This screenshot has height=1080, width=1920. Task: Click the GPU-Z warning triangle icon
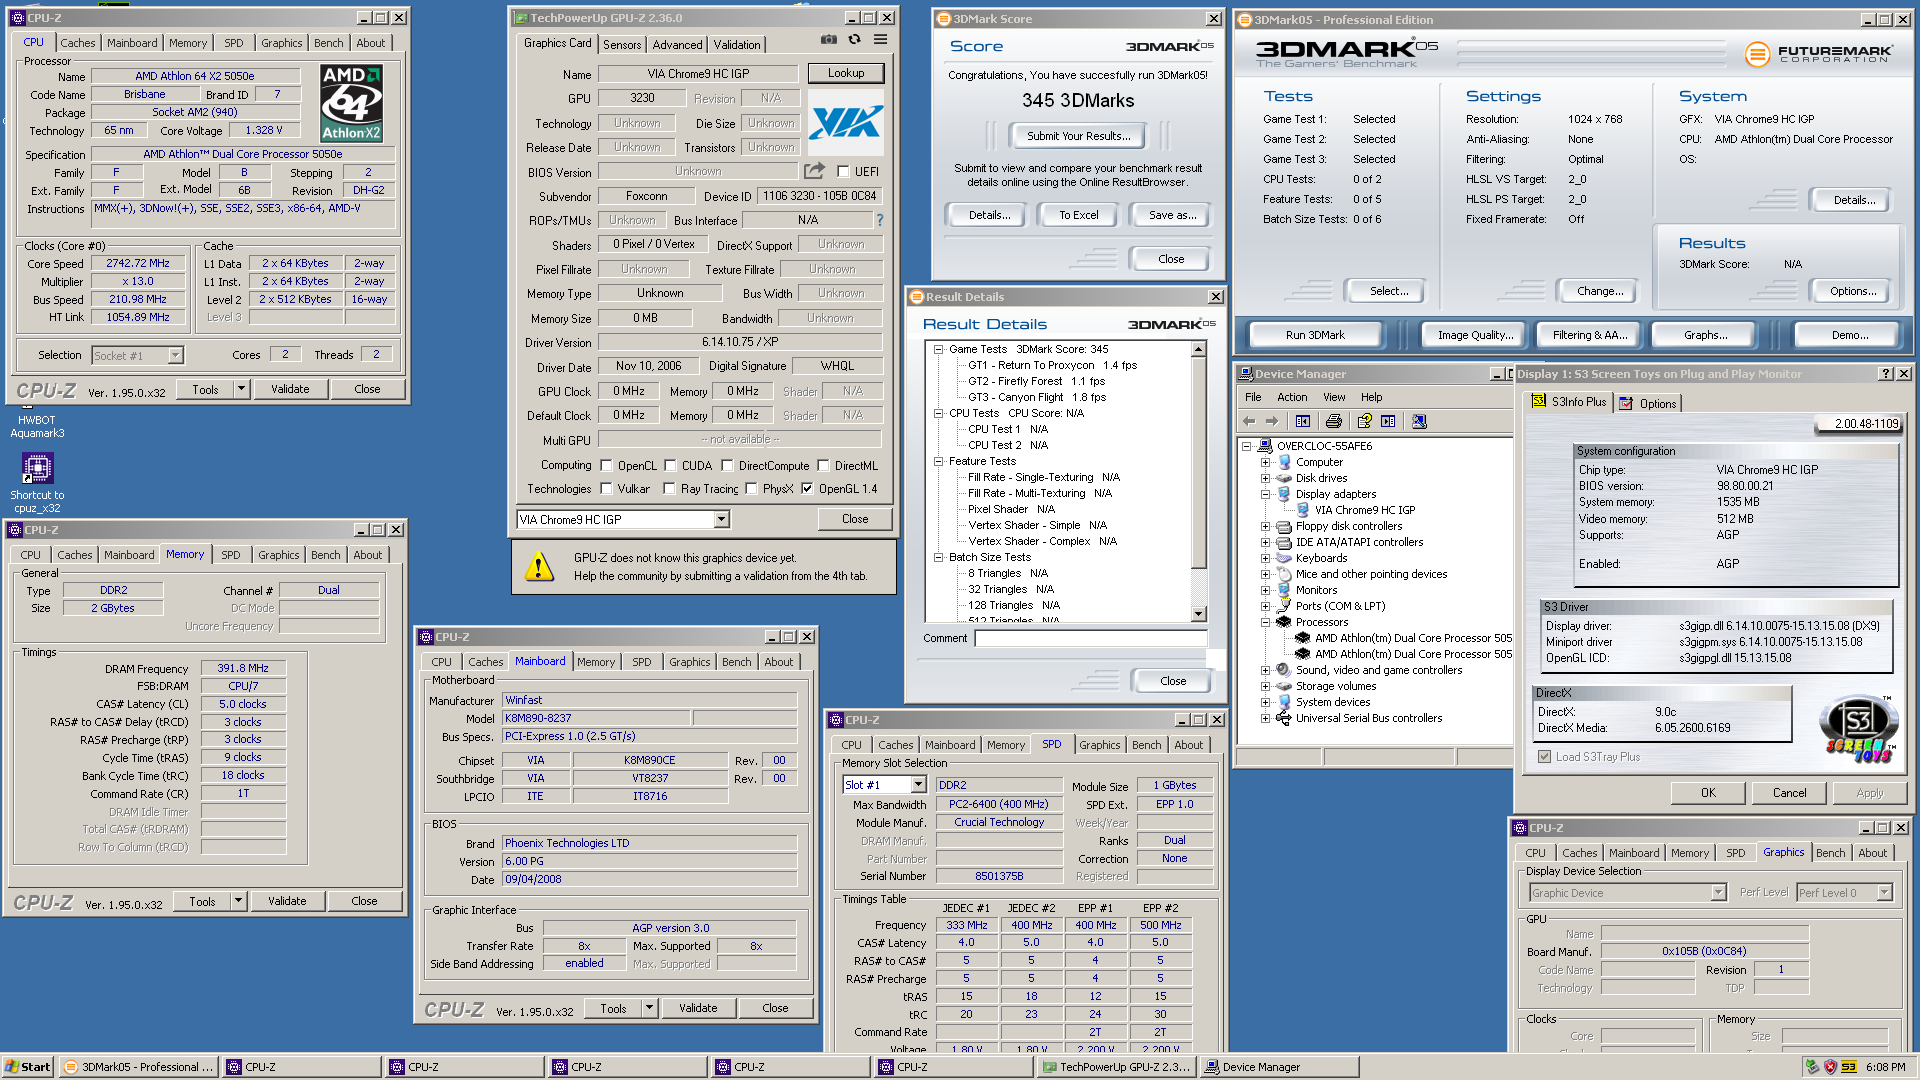pos(539,566)
